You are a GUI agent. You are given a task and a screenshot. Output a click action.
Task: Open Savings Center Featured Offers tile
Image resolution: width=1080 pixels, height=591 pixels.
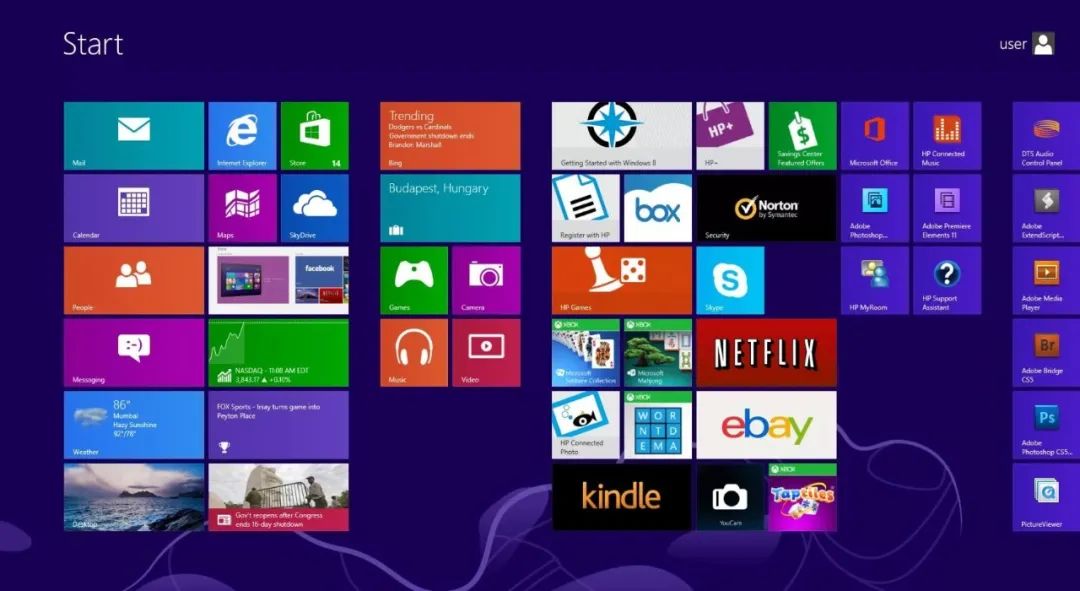pos(802,136)
